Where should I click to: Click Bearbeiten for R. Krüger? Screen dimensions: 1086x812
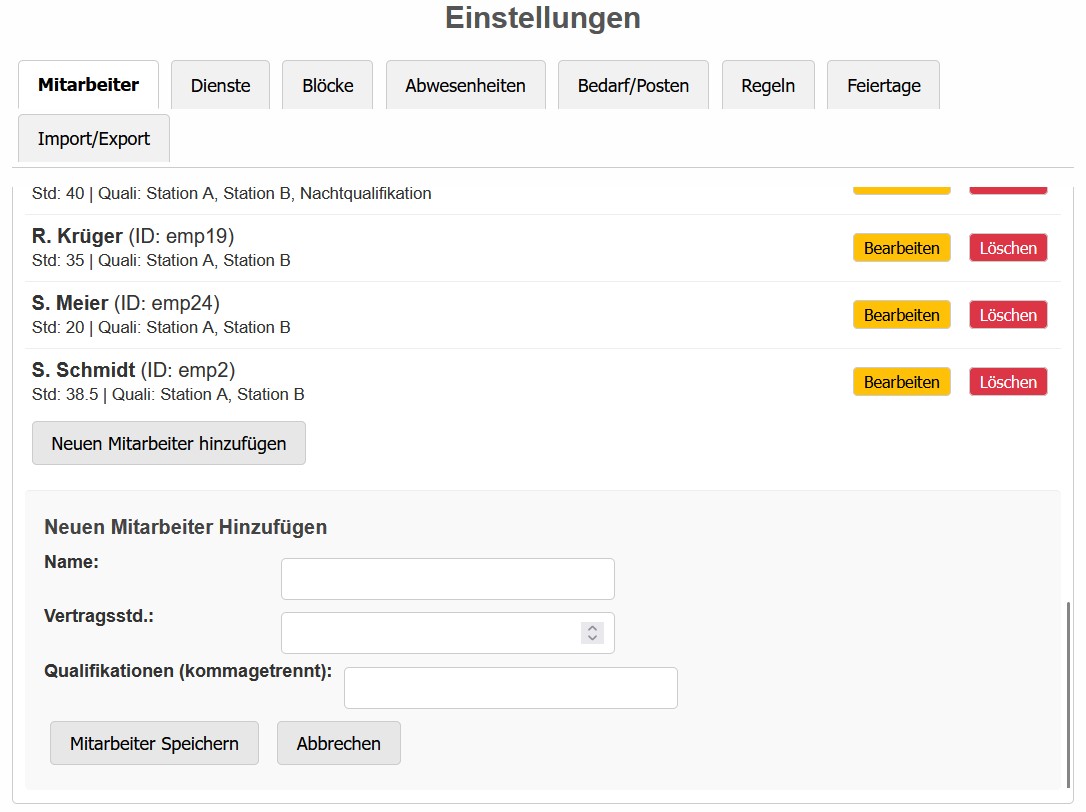[901, 248]
